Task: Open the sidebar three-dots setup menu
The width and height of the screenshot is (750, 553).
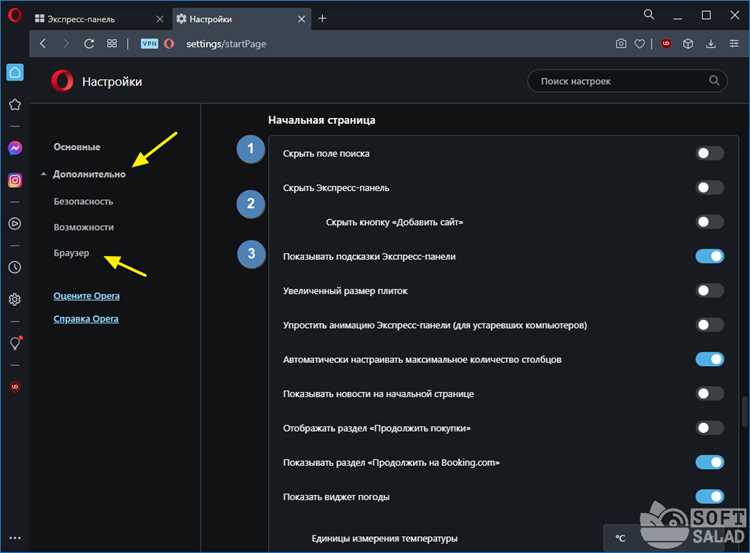Action: pyautogui.click(x=15, y=538)
